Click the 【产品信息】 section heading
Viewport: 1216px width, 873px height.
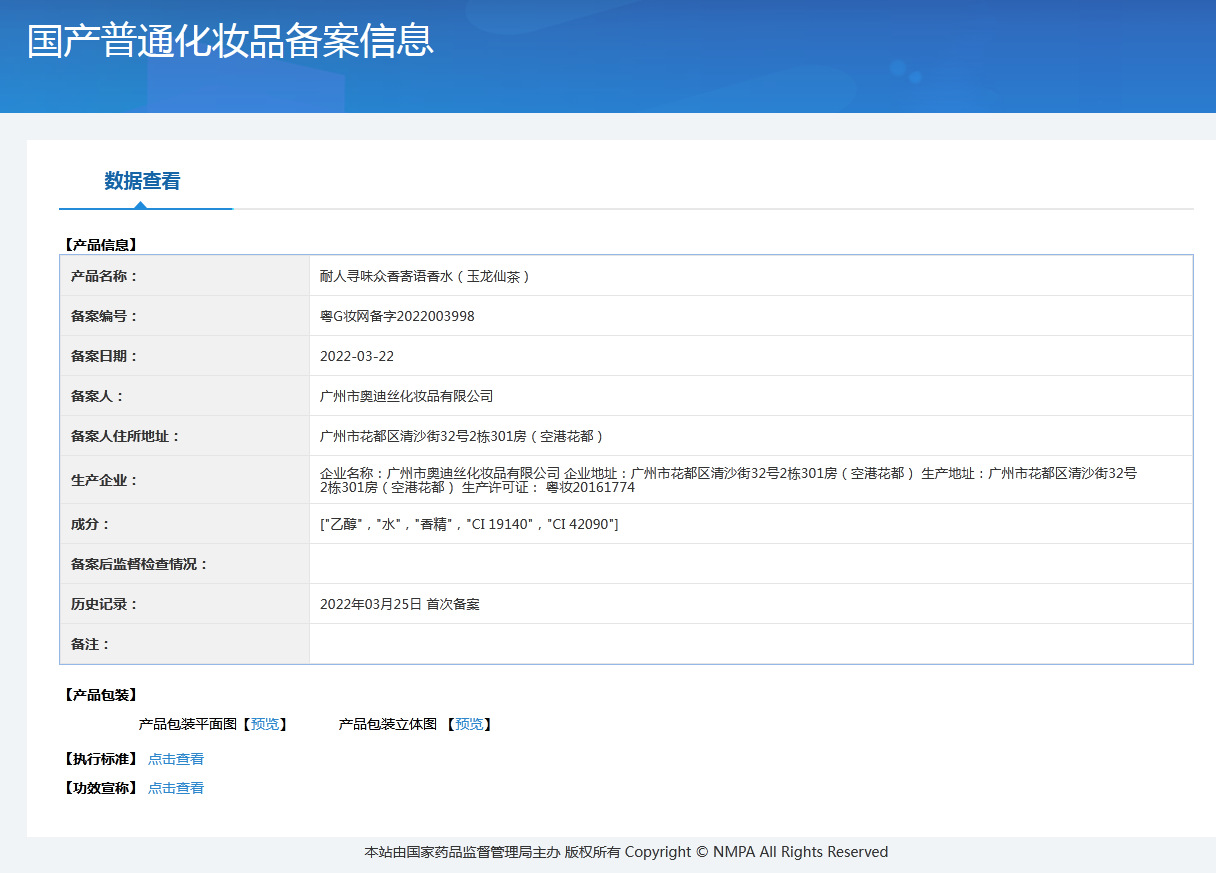[101, 243]
